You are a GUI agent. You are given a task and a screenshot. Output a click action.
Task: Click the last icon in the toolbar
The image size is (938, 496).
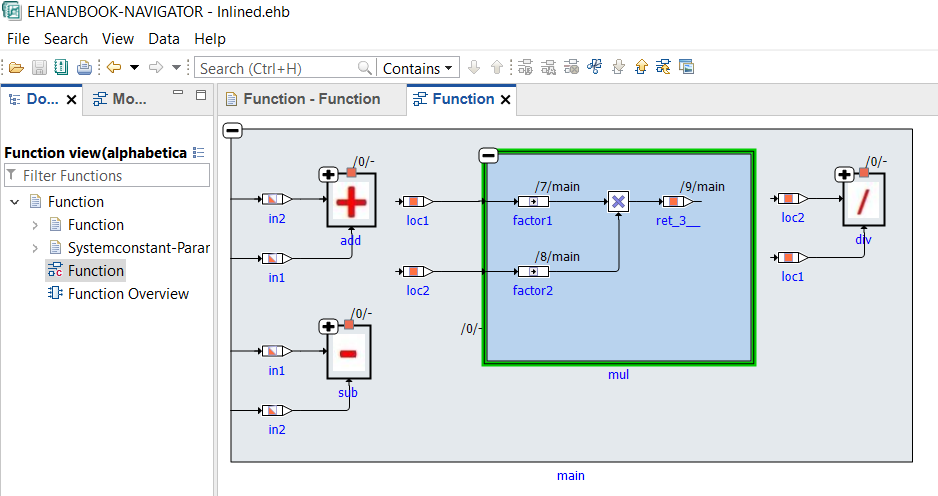point(686,68)
